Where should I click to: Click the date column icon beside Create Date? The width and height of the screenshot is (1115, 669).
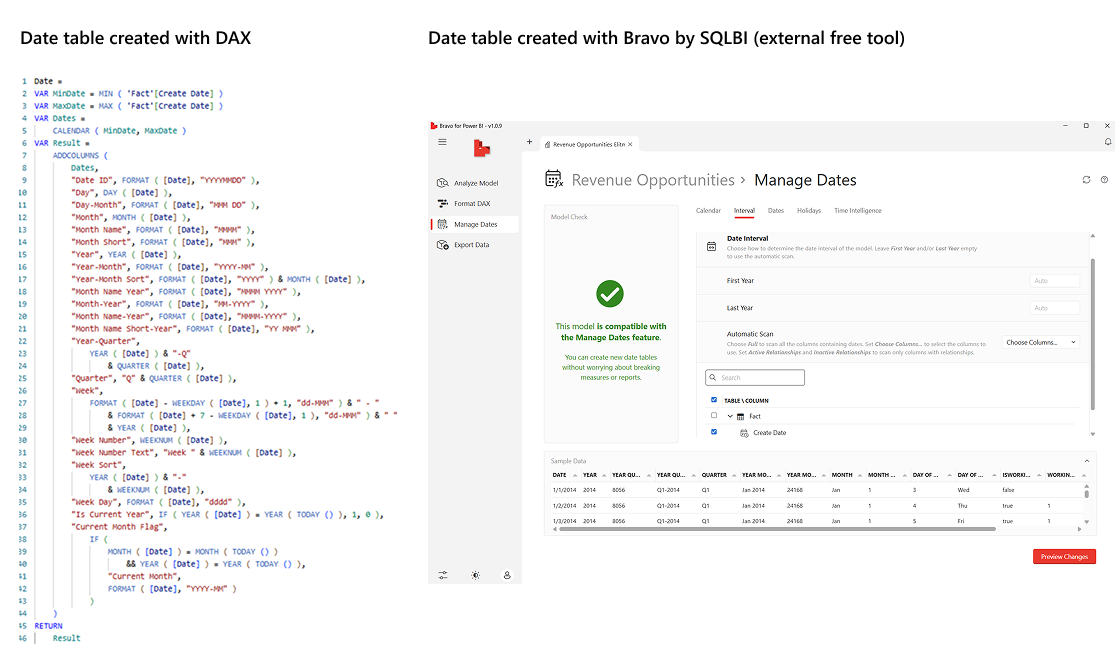coord(745,433)
